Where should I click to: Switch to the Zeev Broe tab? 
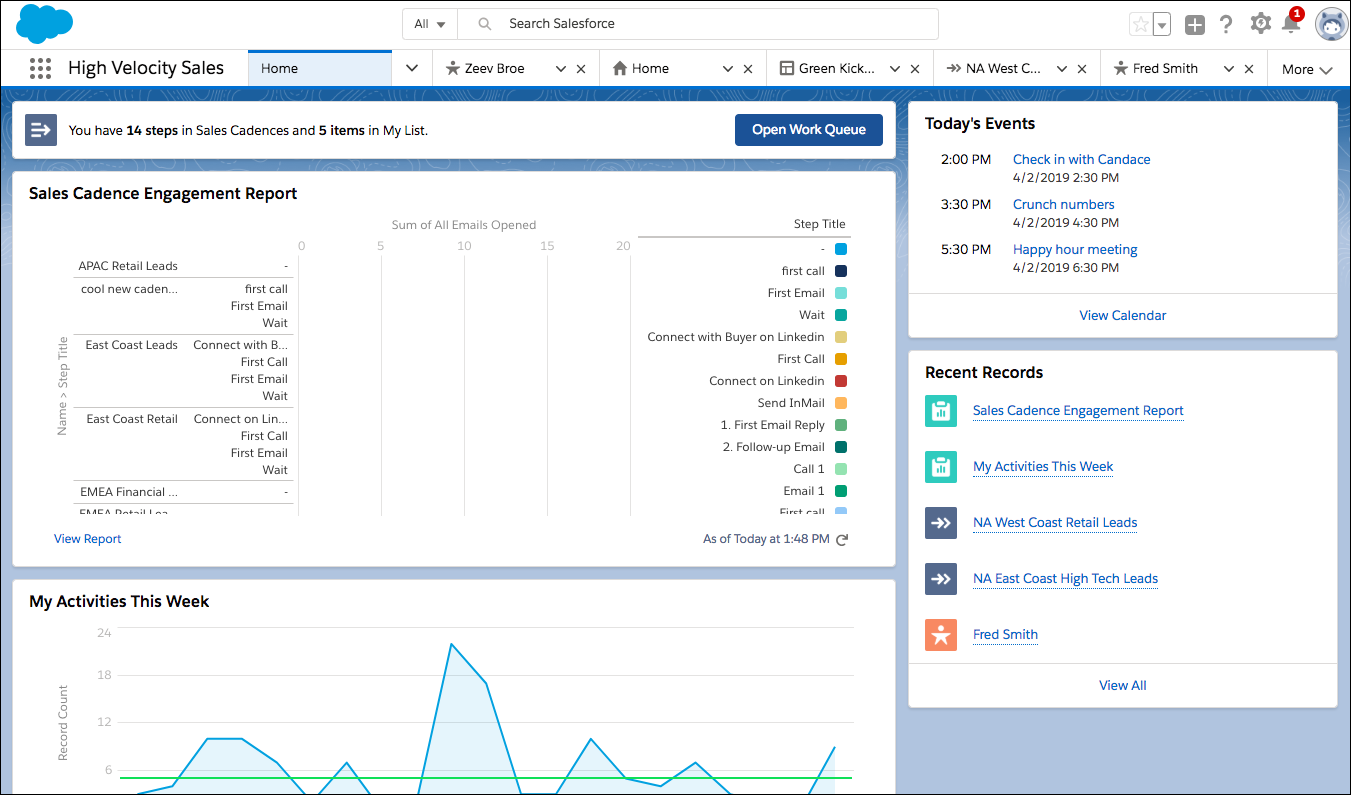[x=494, y=68]
